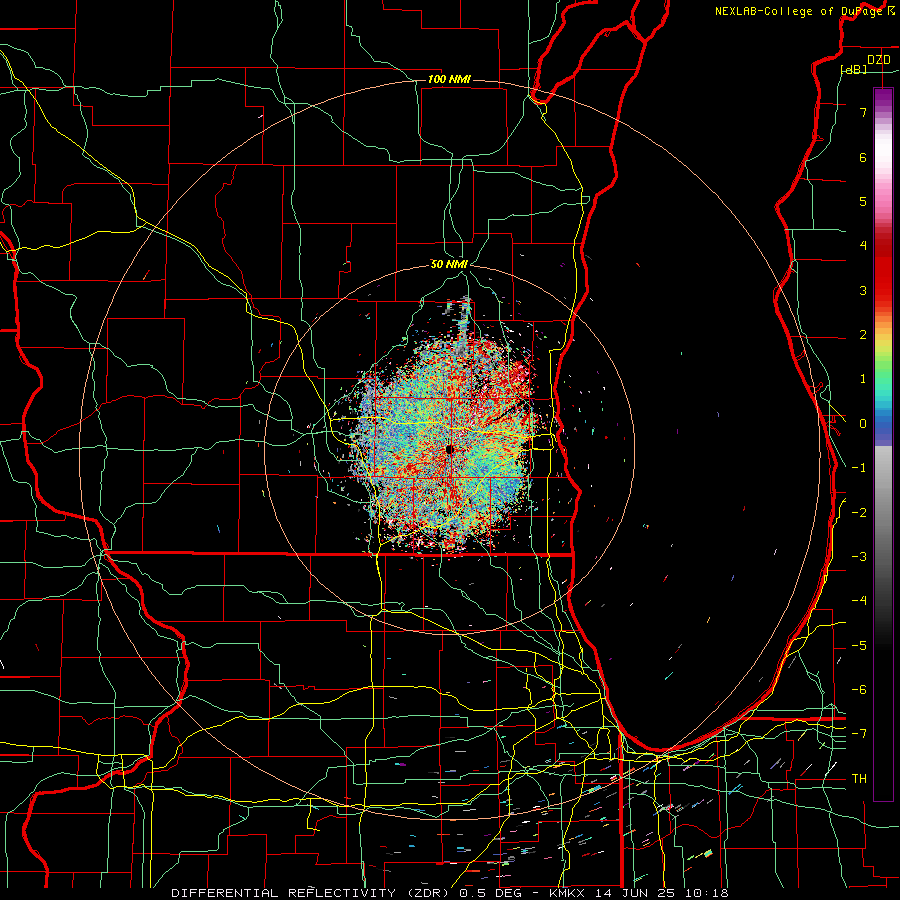The width and height of the screenshot is (900, 900).
Task: Click the "-6" value on the dB scale
Action: click(x=859, y=690)
